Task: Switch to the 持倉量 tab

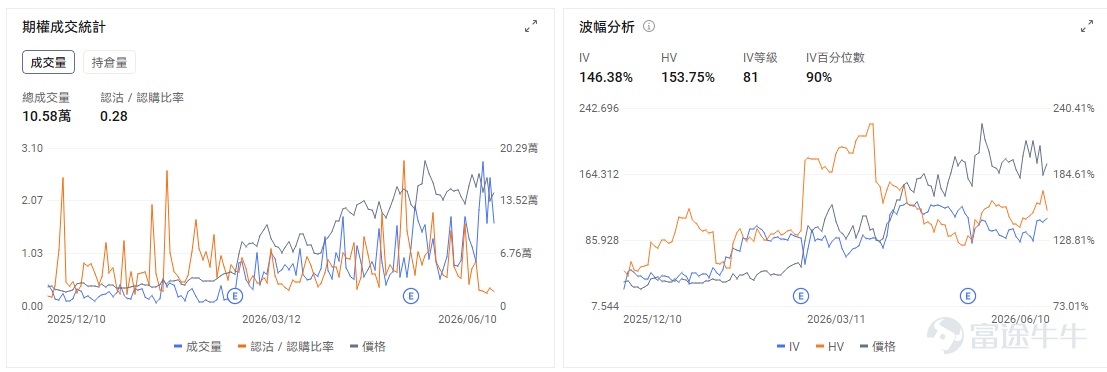Action: [109, 62]
